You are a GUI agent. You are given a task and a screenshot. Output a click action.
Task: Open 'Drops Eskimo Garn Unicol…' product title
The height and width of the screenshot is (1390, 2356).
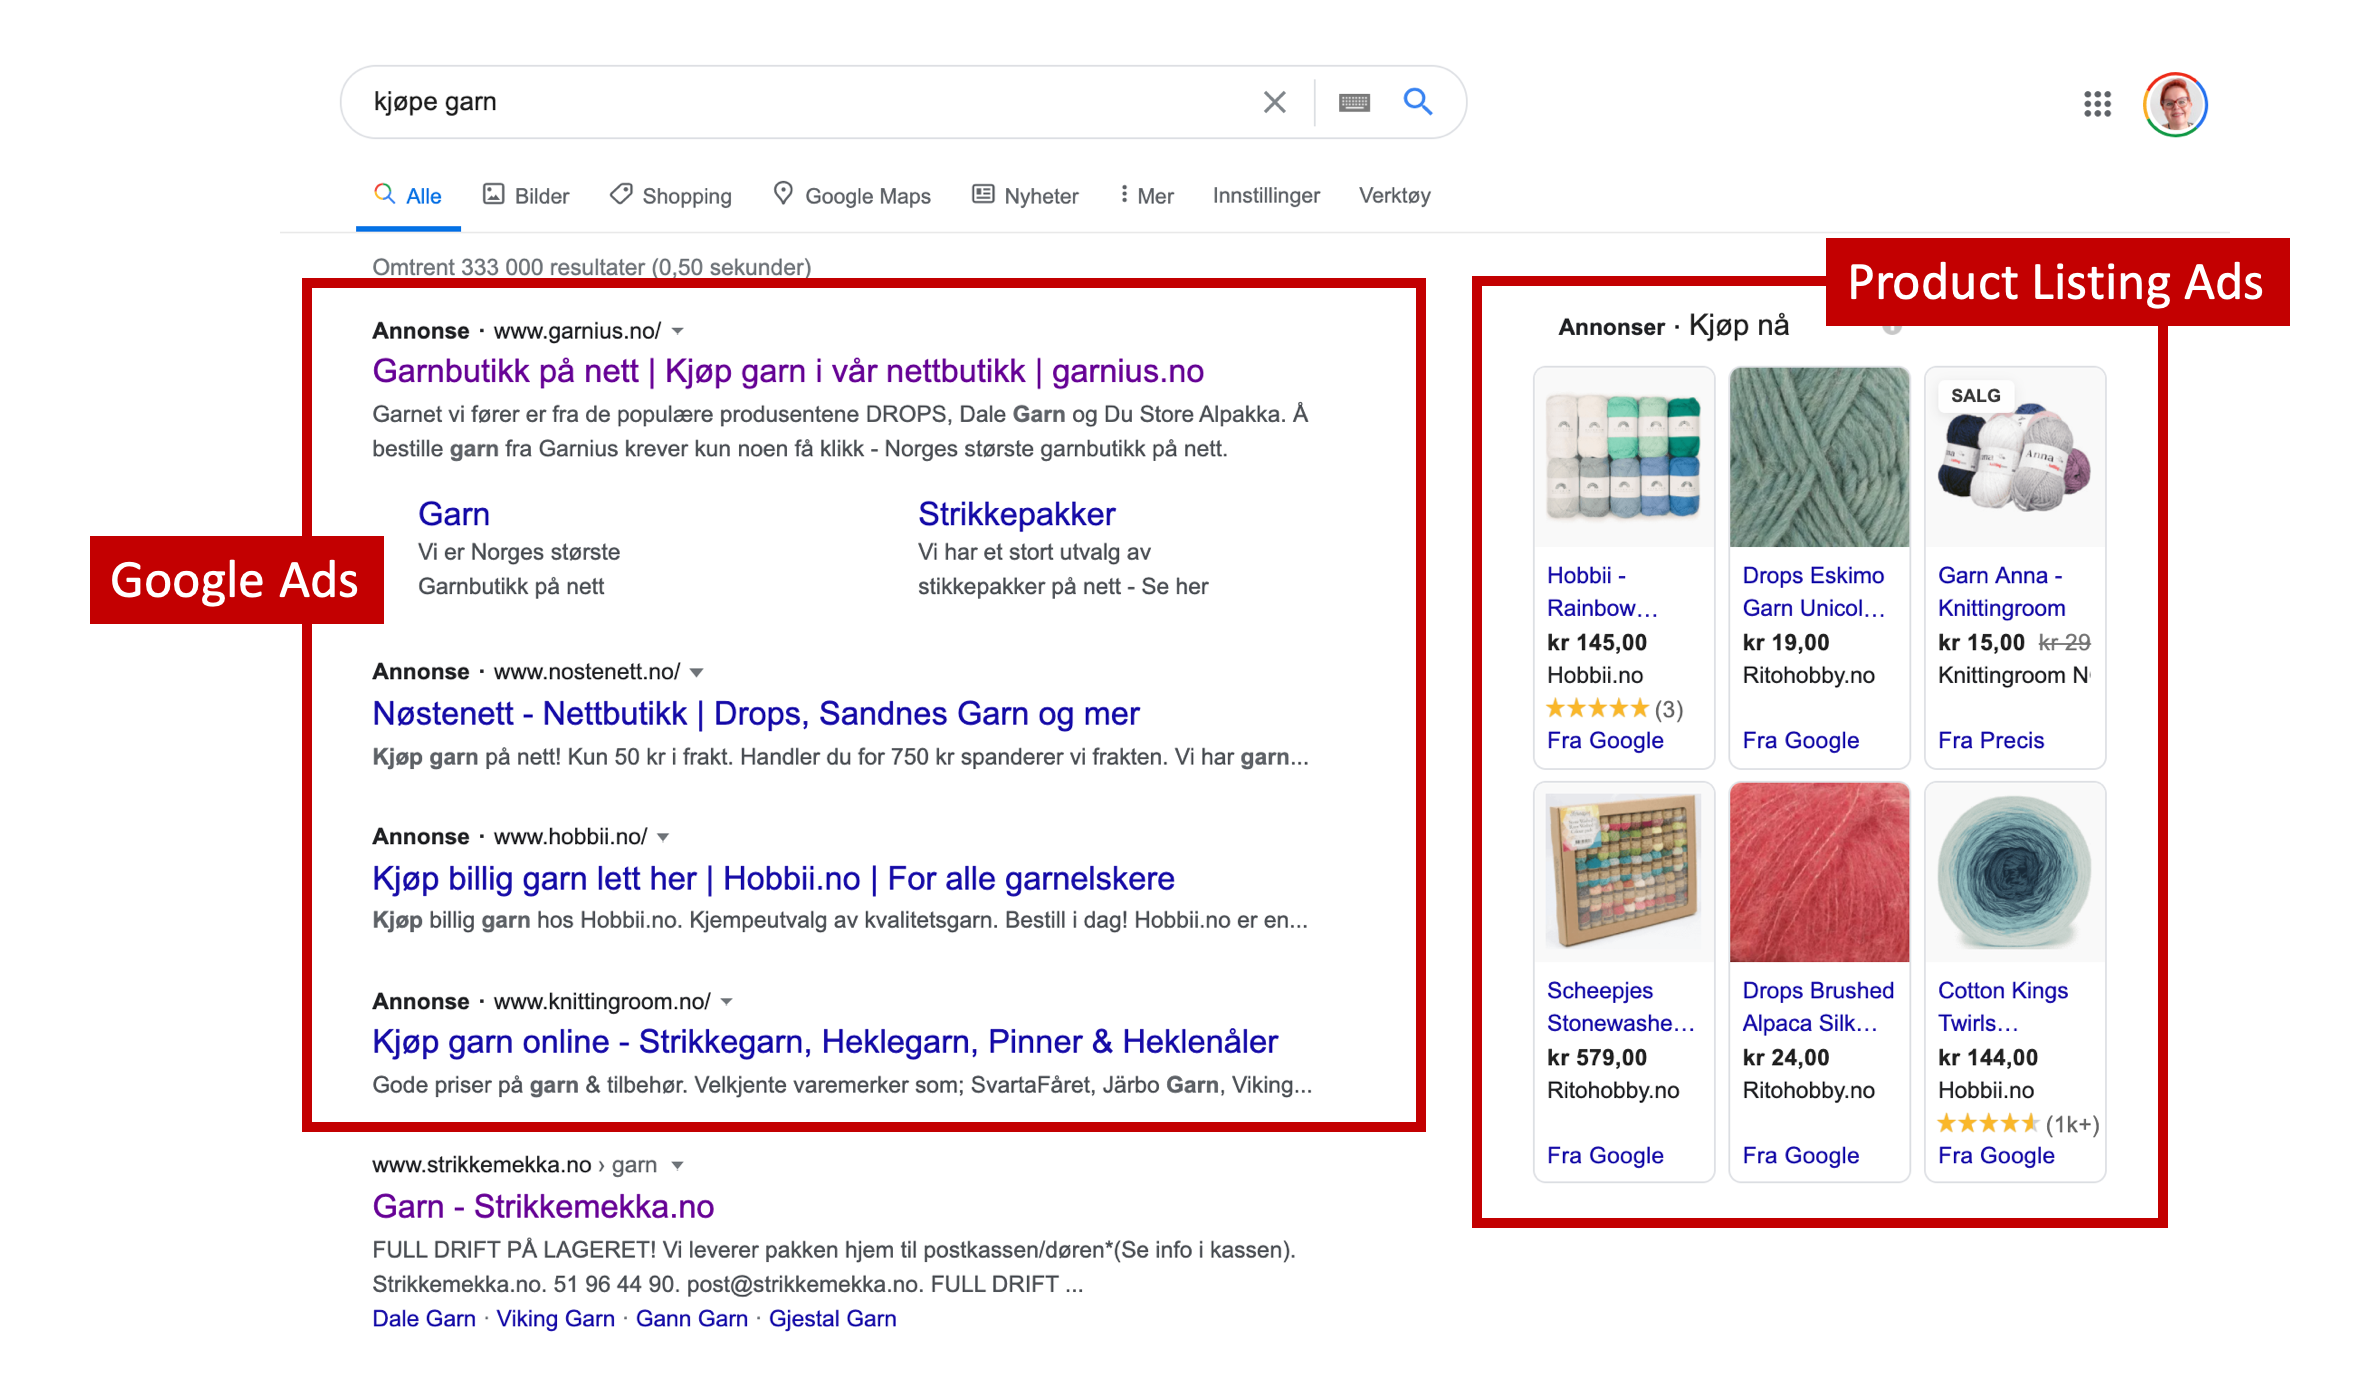(1814, 592)
